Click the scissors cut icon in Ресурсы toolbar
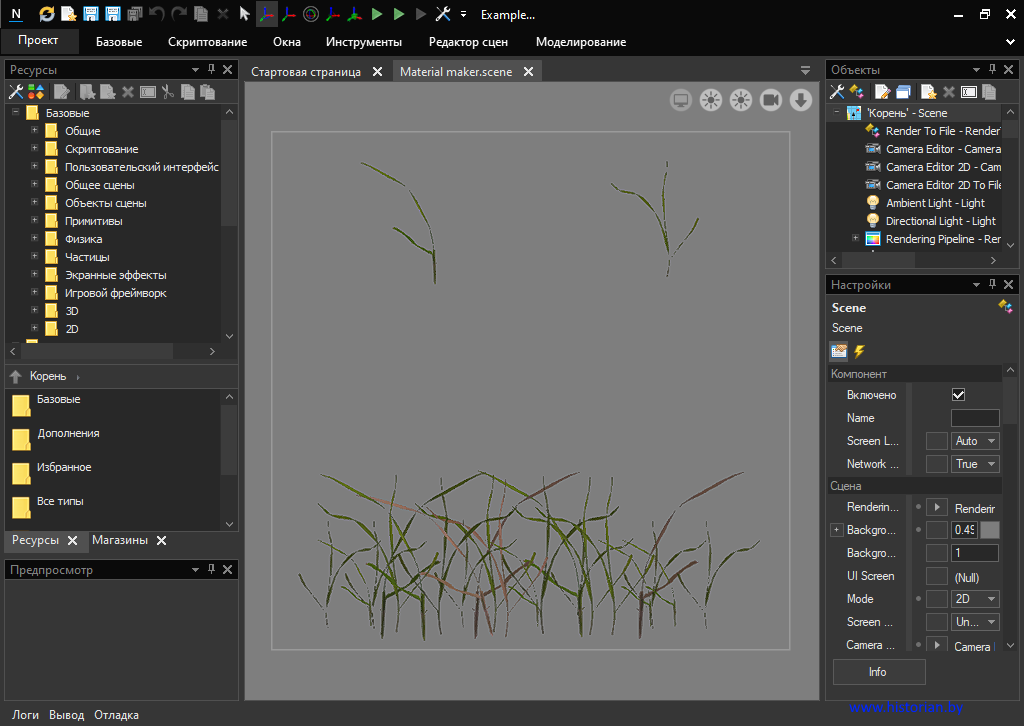 pyautogui.click(x=168, y=92)
